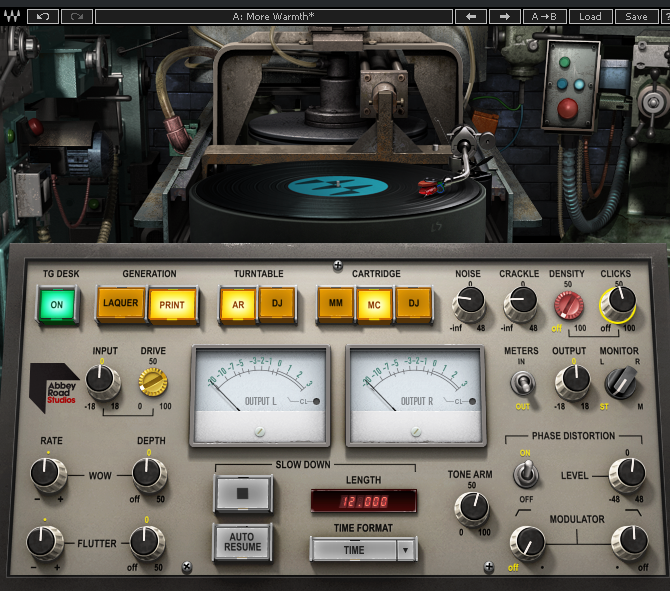Click the OUTPUT level knob
670x591 pixels.
coord(573,382)
